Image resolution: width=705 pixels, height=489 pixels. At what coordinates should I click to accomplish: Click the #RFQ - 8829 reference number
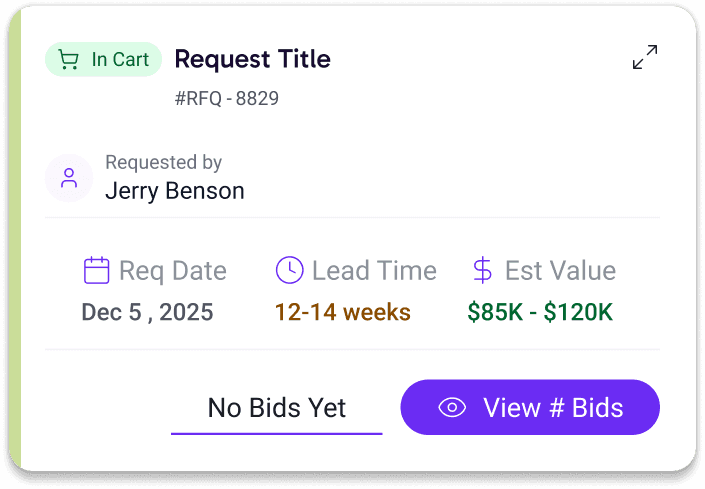coord(226,98)
